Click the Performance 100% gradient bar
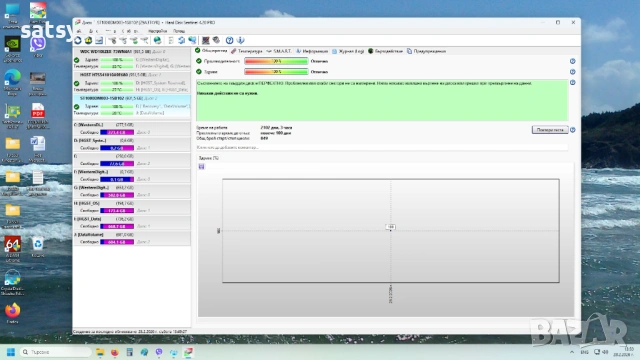 point(276,61)
